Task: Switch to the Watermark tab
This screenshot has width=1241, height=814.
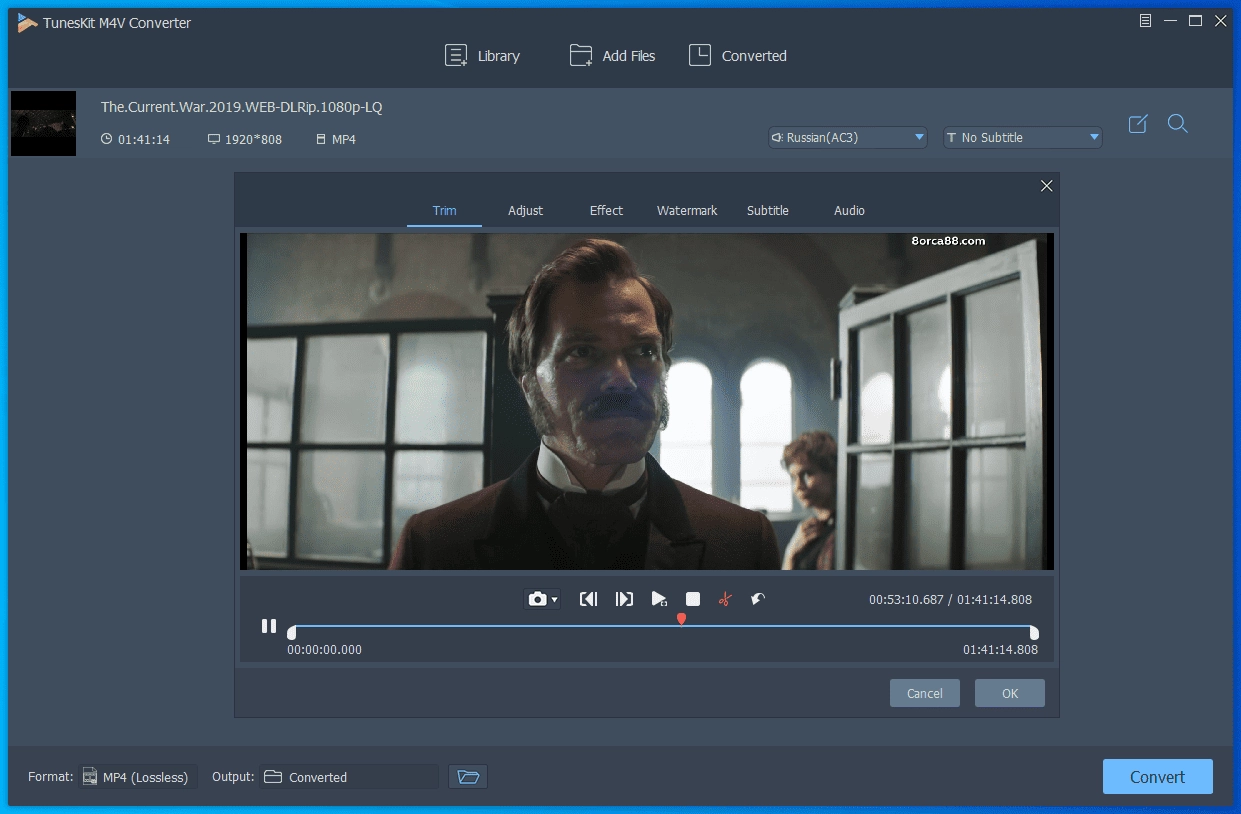Action: [x=687, y=211]
